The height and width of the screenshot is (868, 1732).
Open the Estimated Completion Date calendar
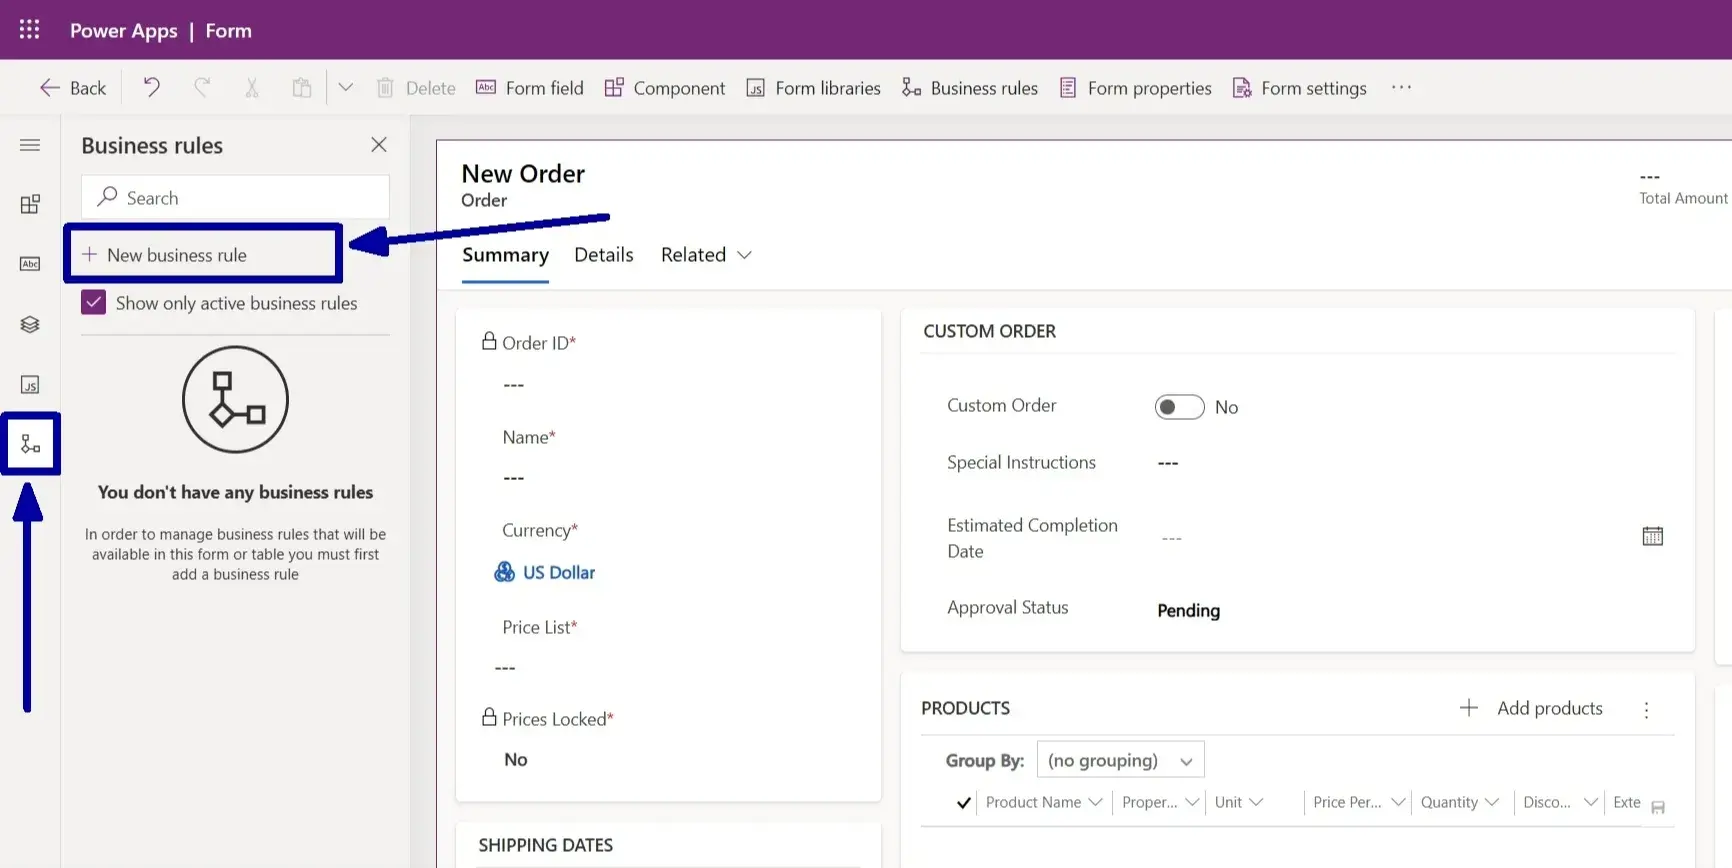(1653, 536)
